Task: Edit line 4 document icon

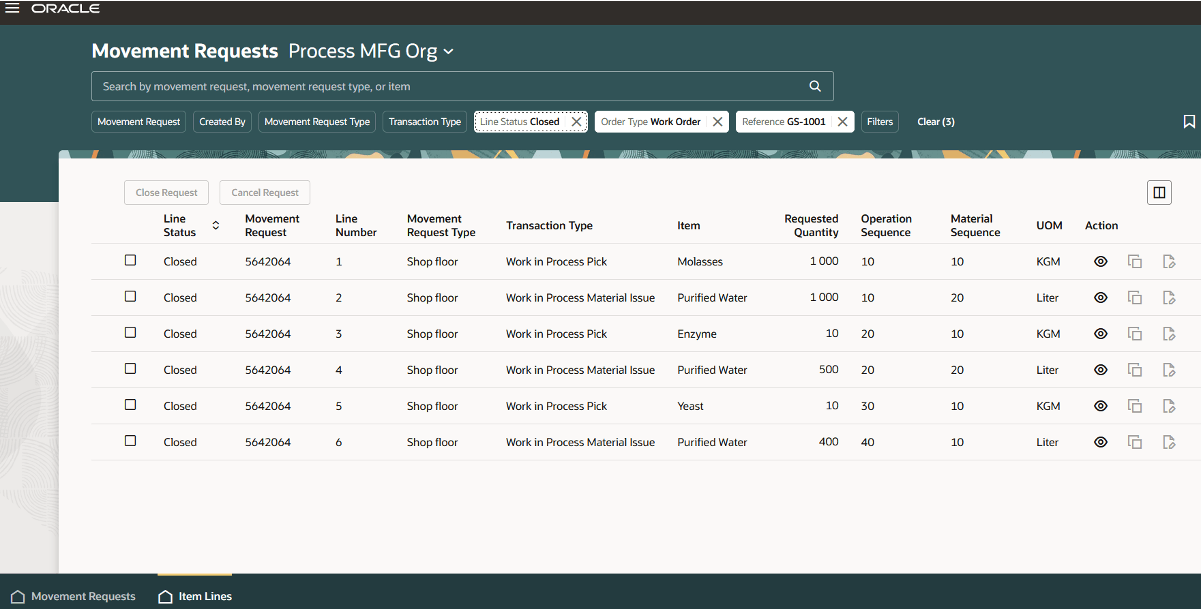Action: click(1169, 370)
